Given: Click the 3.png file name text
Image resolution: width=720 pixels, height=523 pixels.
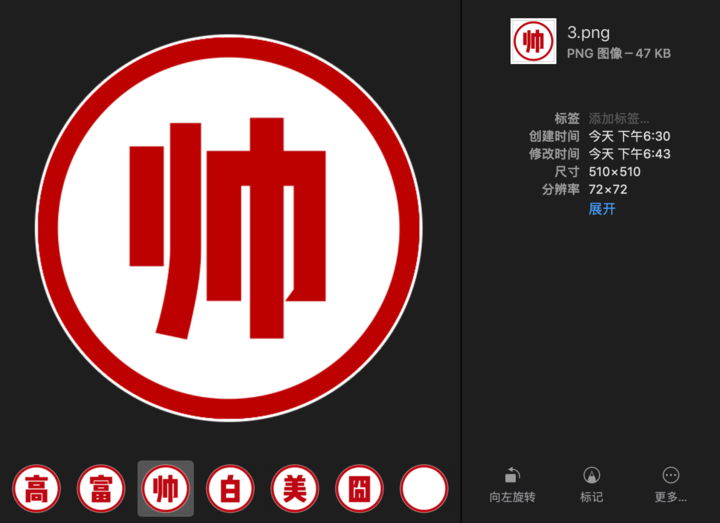Looking at the screenshot, I should (x=588, y=32).
